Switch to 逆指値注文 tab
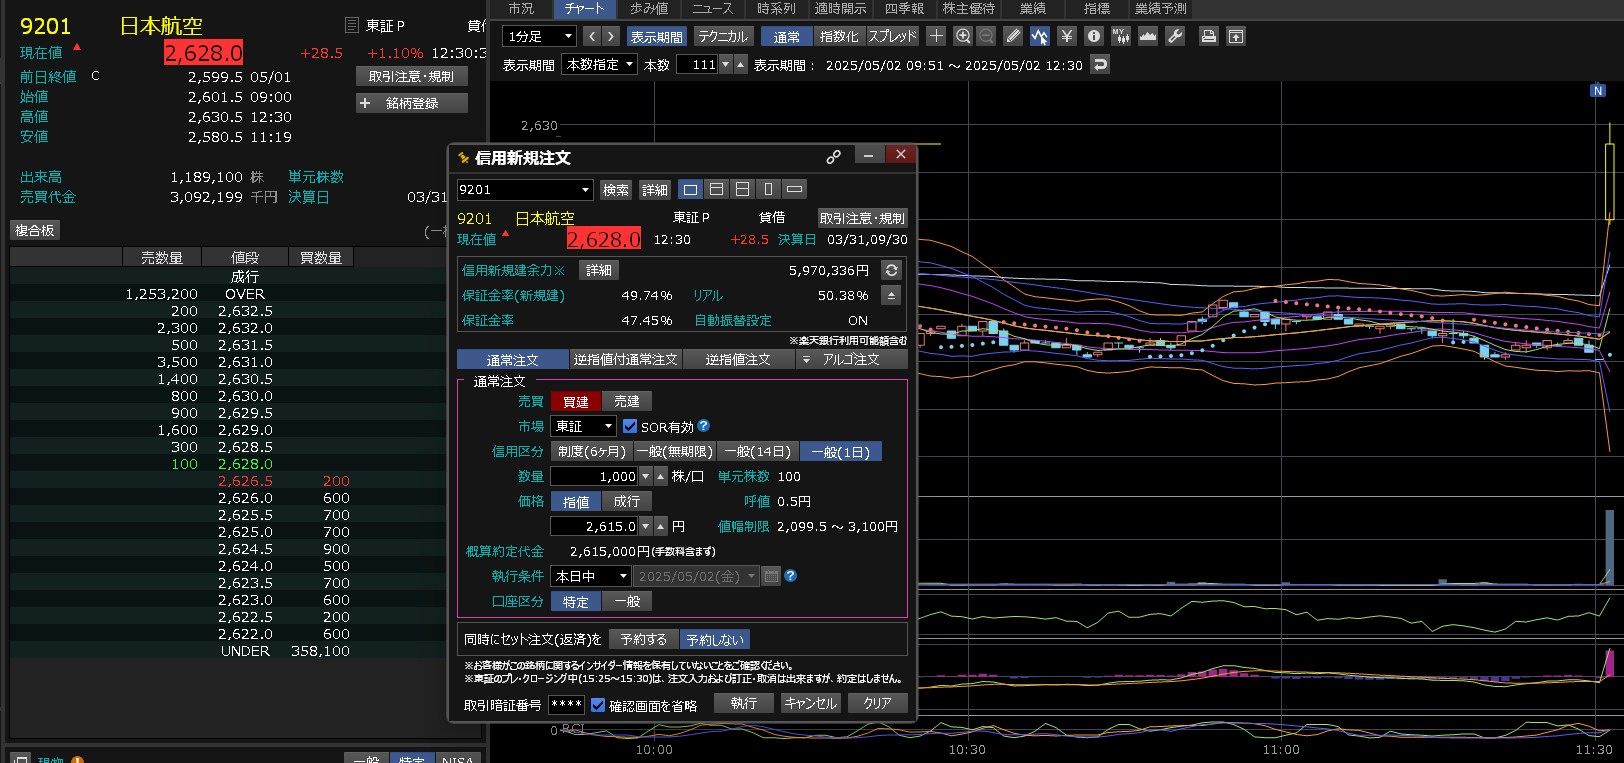 tap(738, 359)
